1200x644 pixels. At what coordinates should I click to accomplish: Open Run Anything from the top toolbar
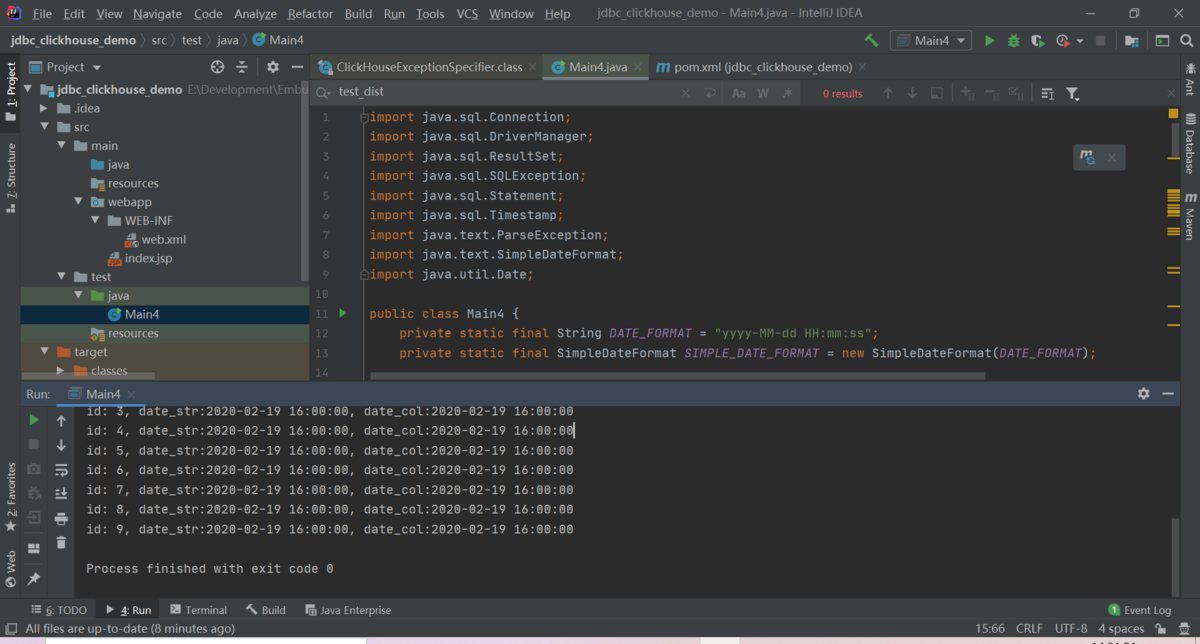coord(1162,41)
